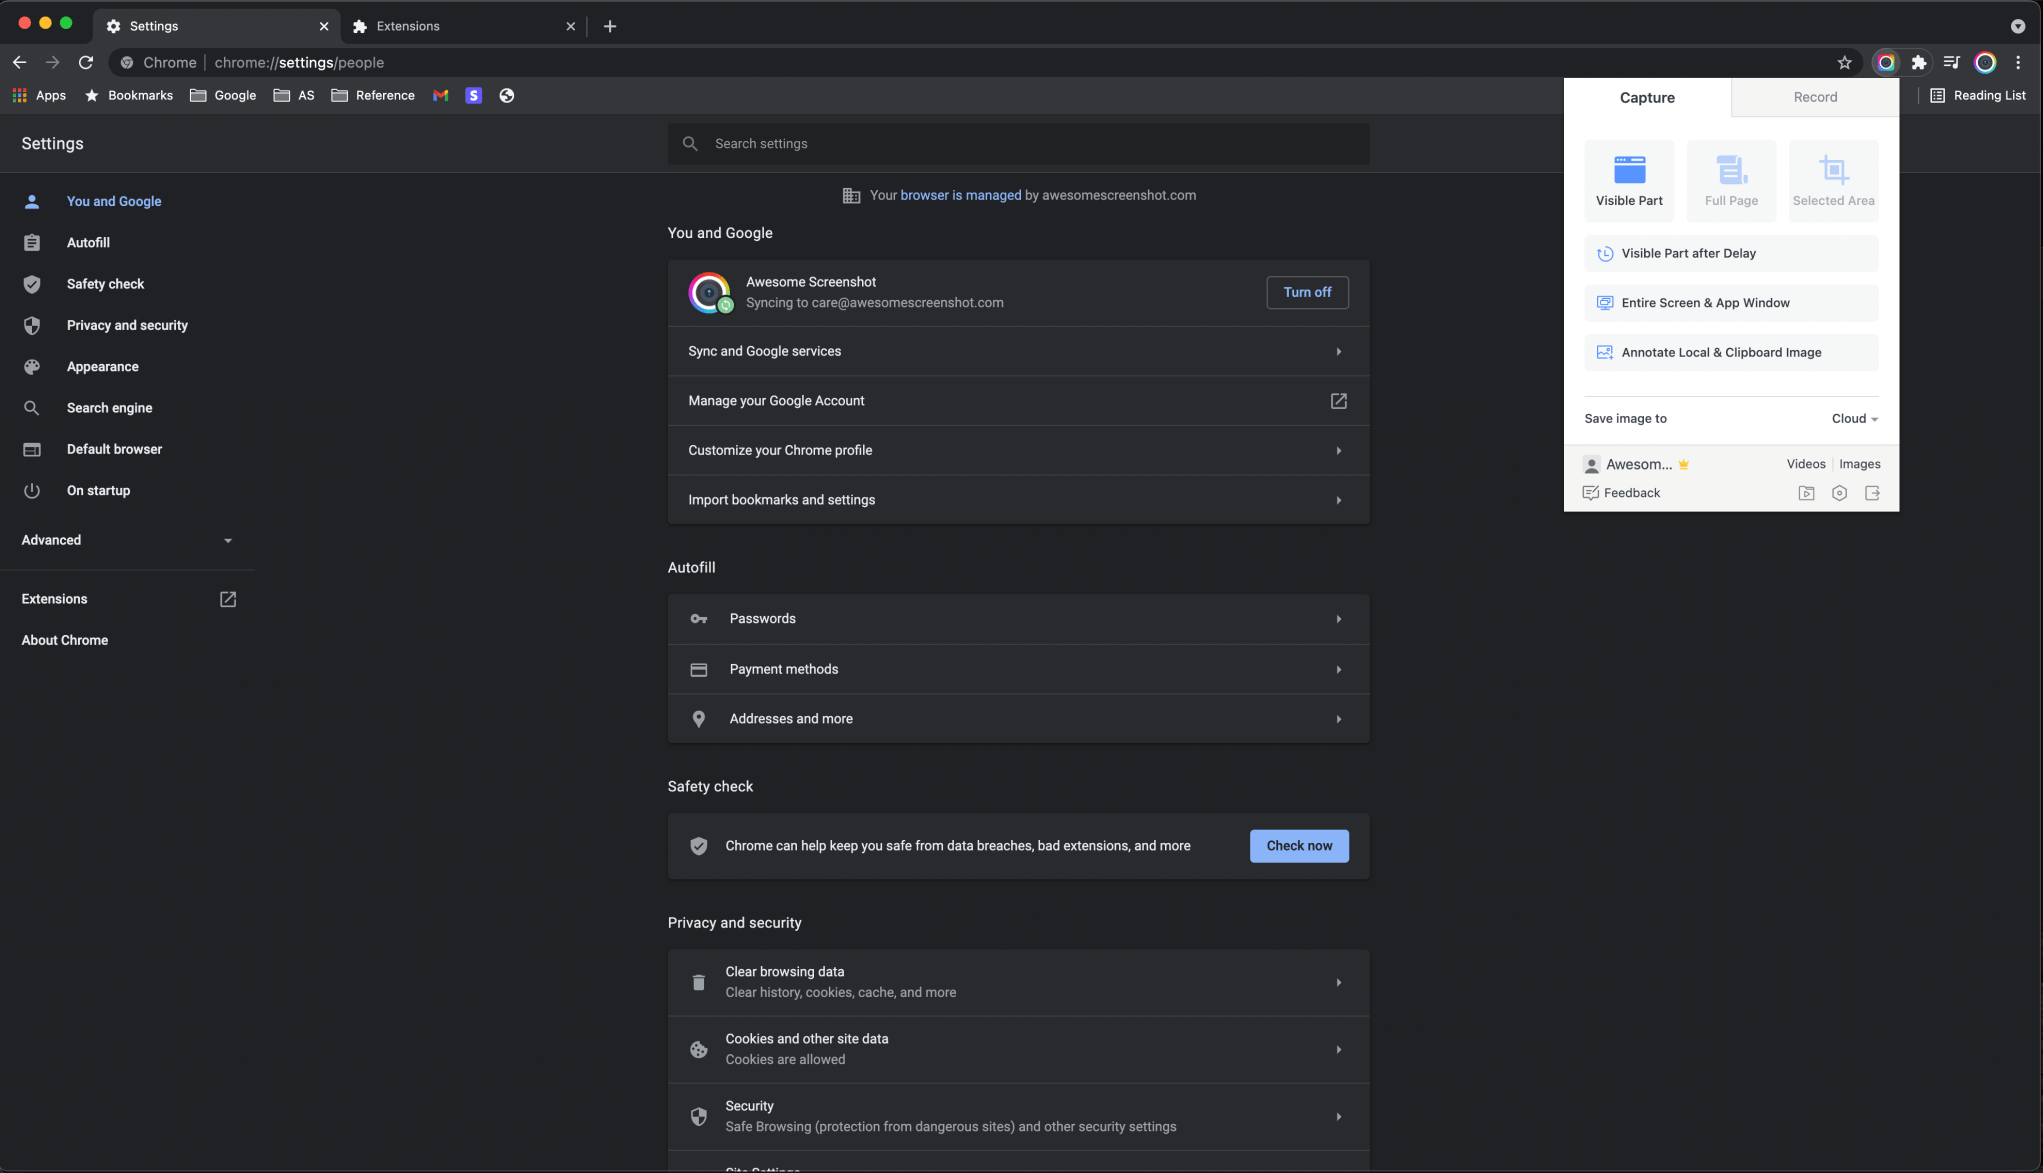
Task: Choose the Selected Area capture option
Action: 1833,180
